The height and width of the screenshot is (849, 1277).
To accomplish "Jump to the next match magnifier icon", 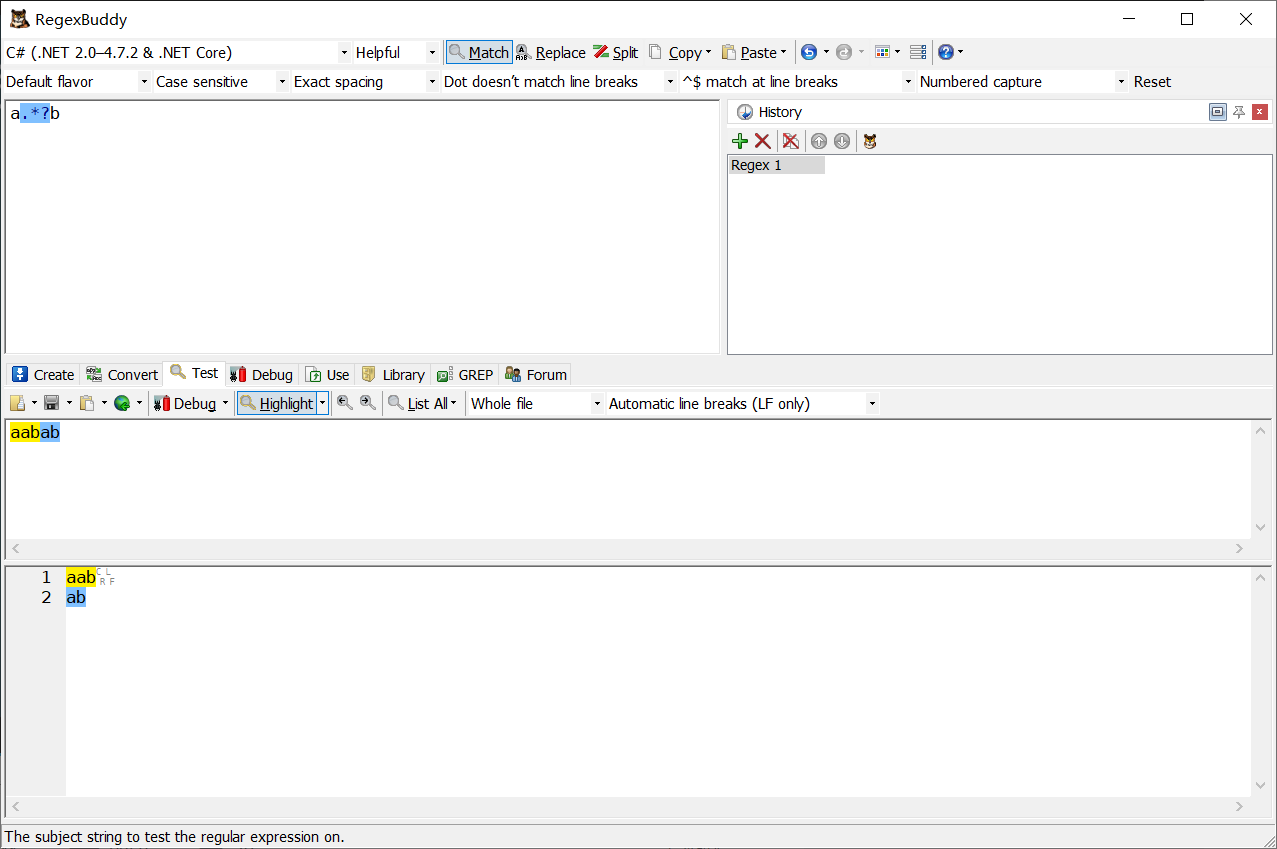I will (x=368, y=403).
